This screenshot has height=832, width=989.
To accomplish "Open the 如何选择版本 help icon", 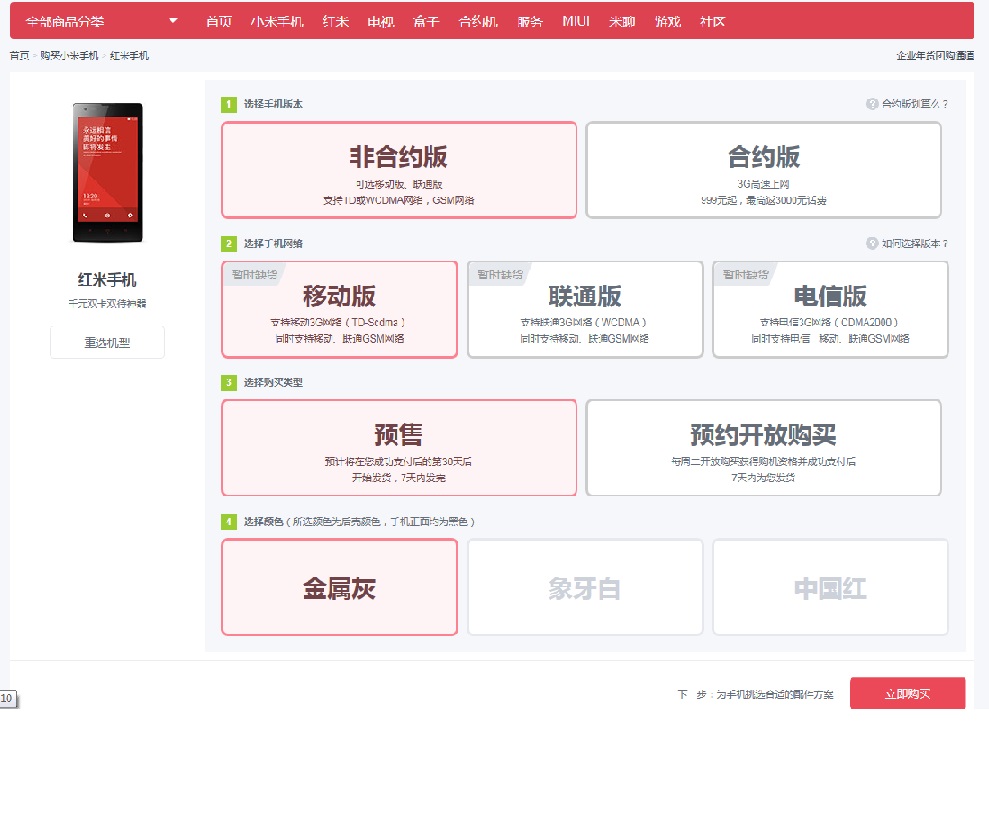I will coord(872,243).
